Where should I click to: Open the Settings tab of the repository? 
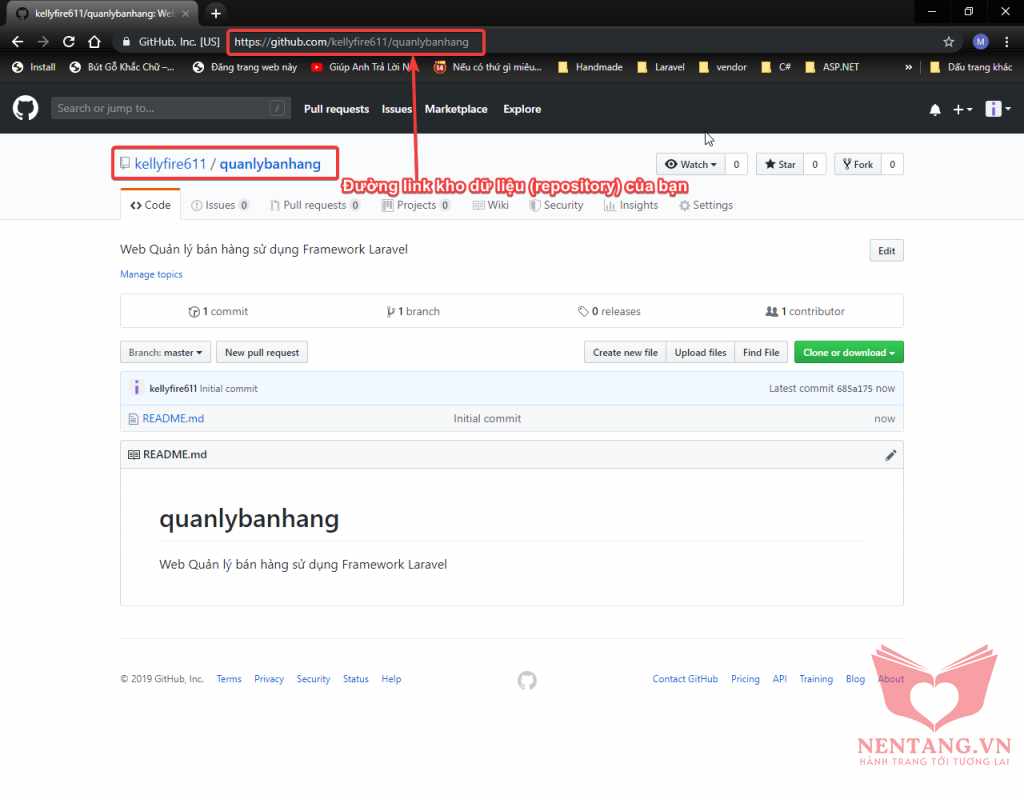click(x=705, y=205)
